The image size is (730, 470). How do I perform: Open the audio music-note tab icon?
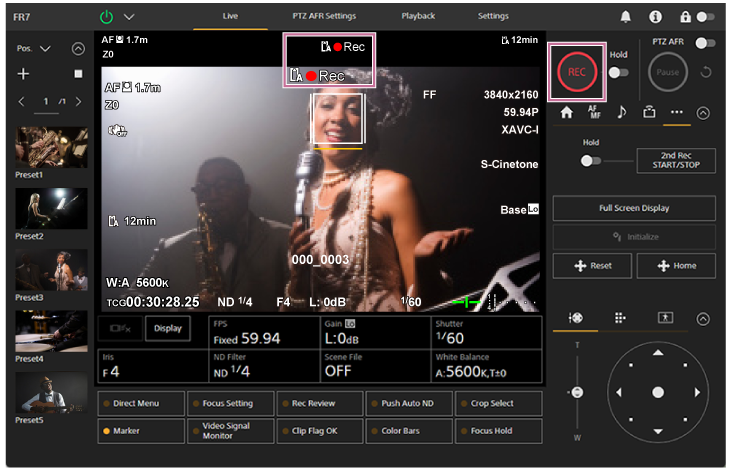pyautogui.click(x=621, y=112)
